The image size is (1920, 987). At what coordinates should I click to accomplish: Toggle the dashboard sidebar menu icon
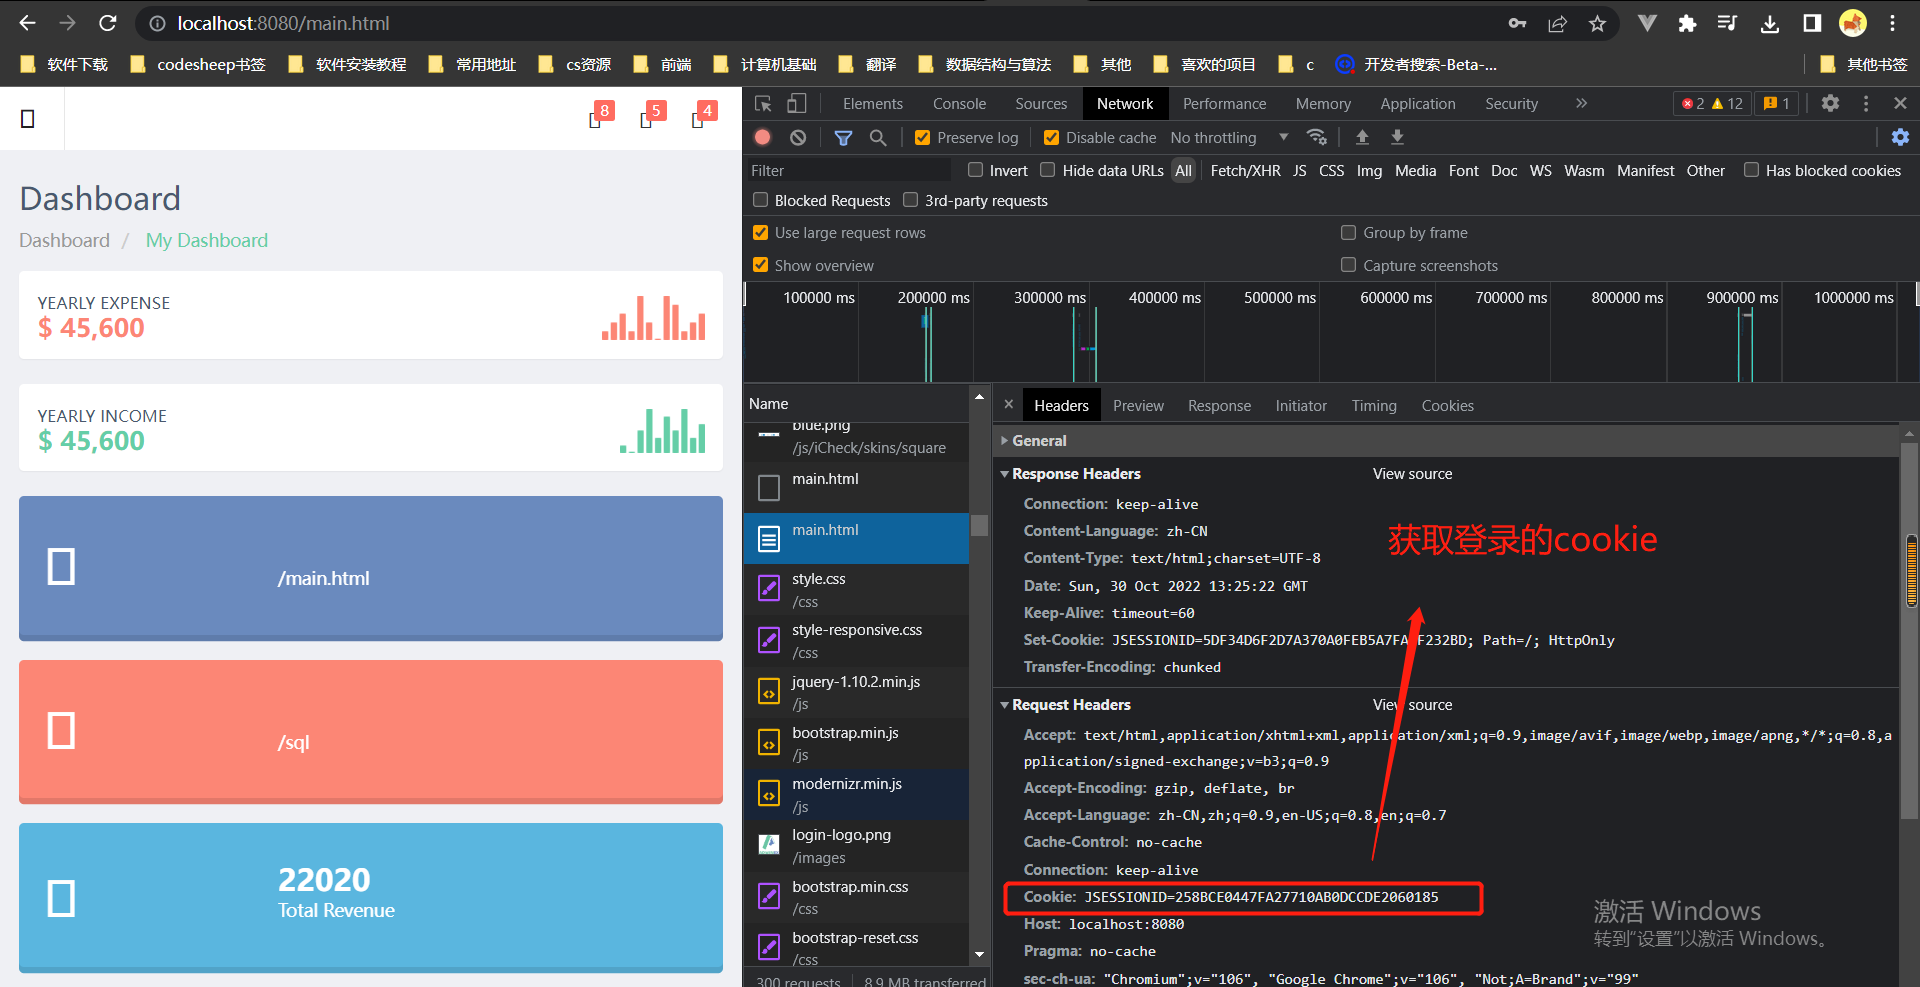(x=28, y=119)
